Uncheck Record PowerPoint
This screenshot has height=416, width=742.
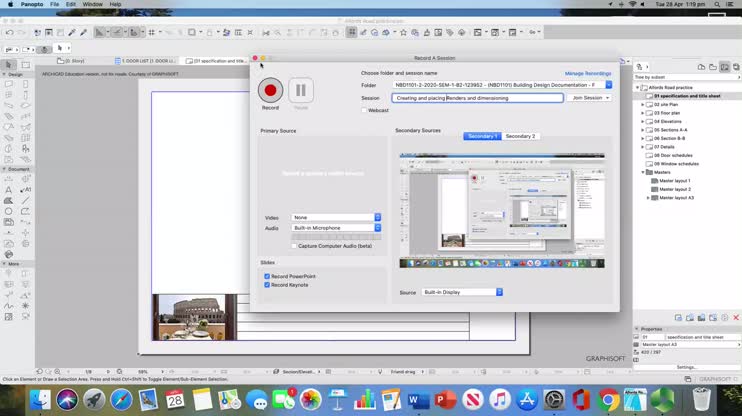click(267, 276)
